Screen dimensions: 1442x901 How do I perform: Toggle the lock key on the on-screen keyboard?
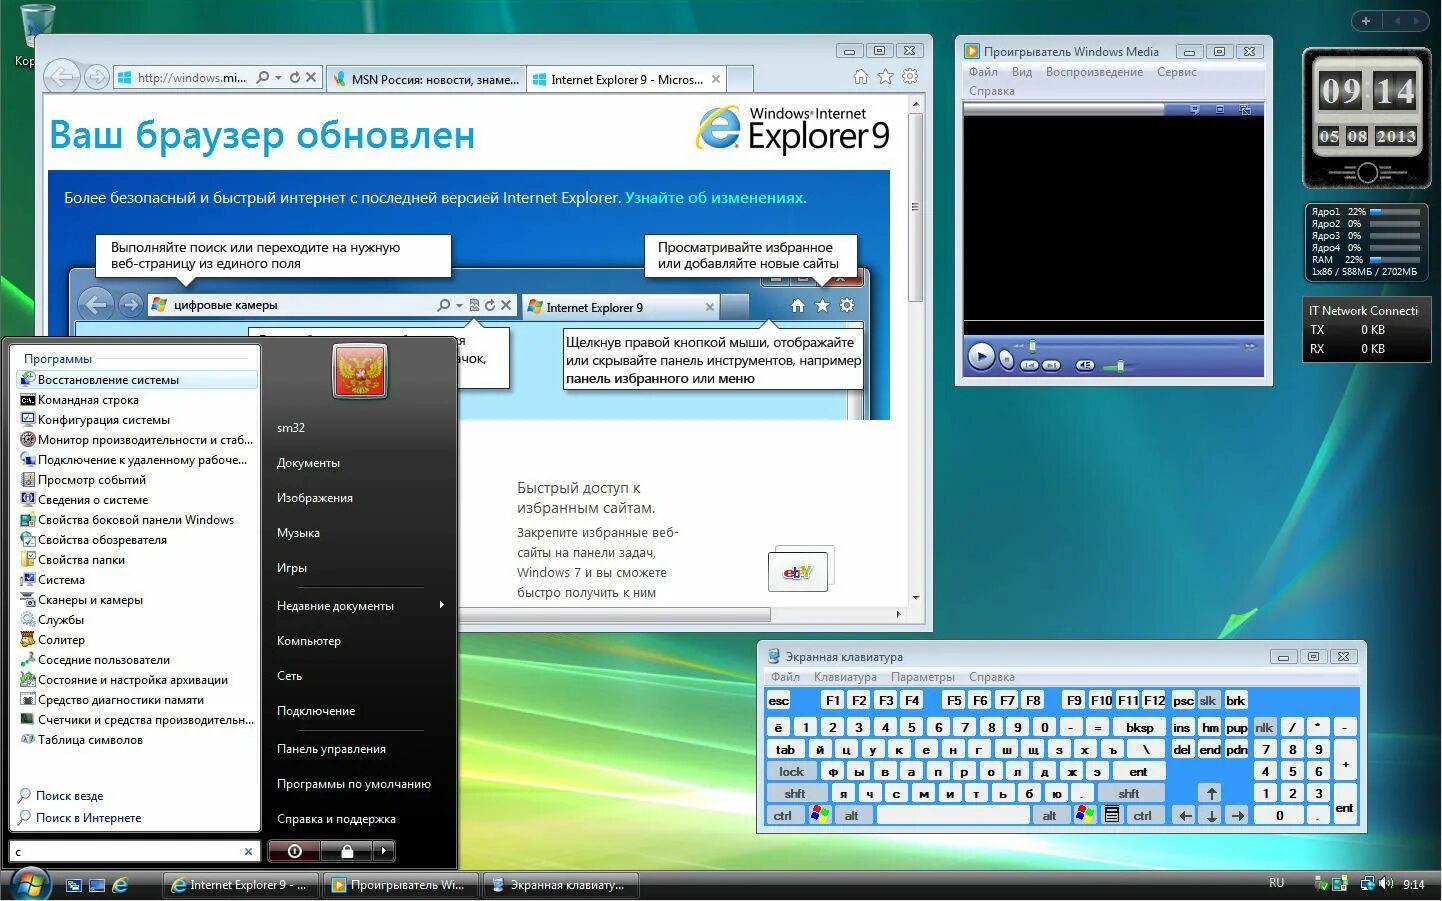791,771
